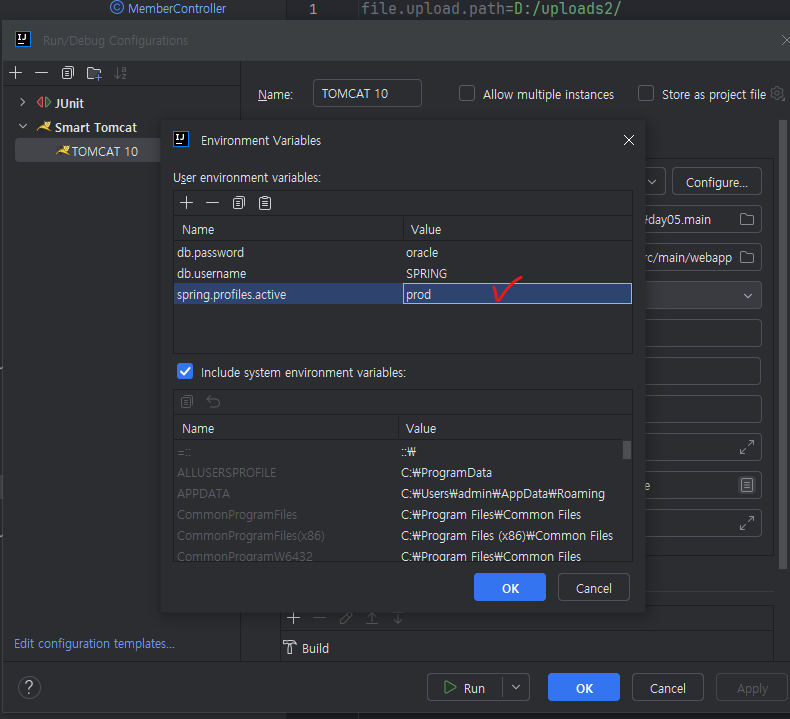The height and width of the screenshot is (719, 790).
Task: Click the revert icon for system variables
Action: 213,402
